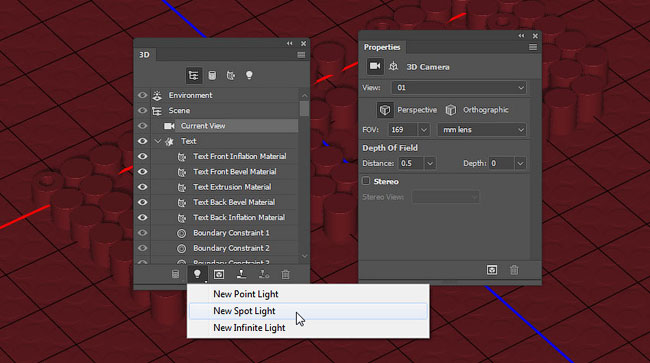Add new object to scene icon

[176, 274]
